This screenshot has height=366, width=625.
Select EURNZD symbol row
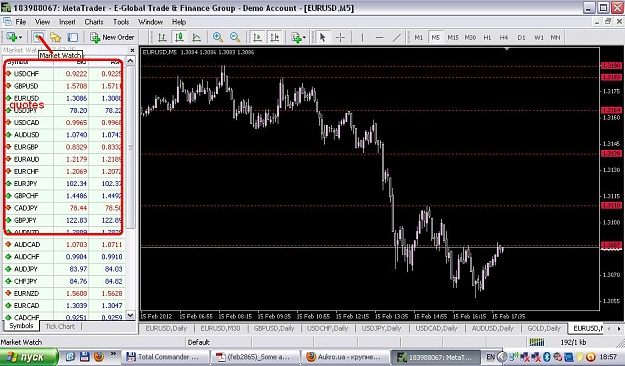point(64,293)
